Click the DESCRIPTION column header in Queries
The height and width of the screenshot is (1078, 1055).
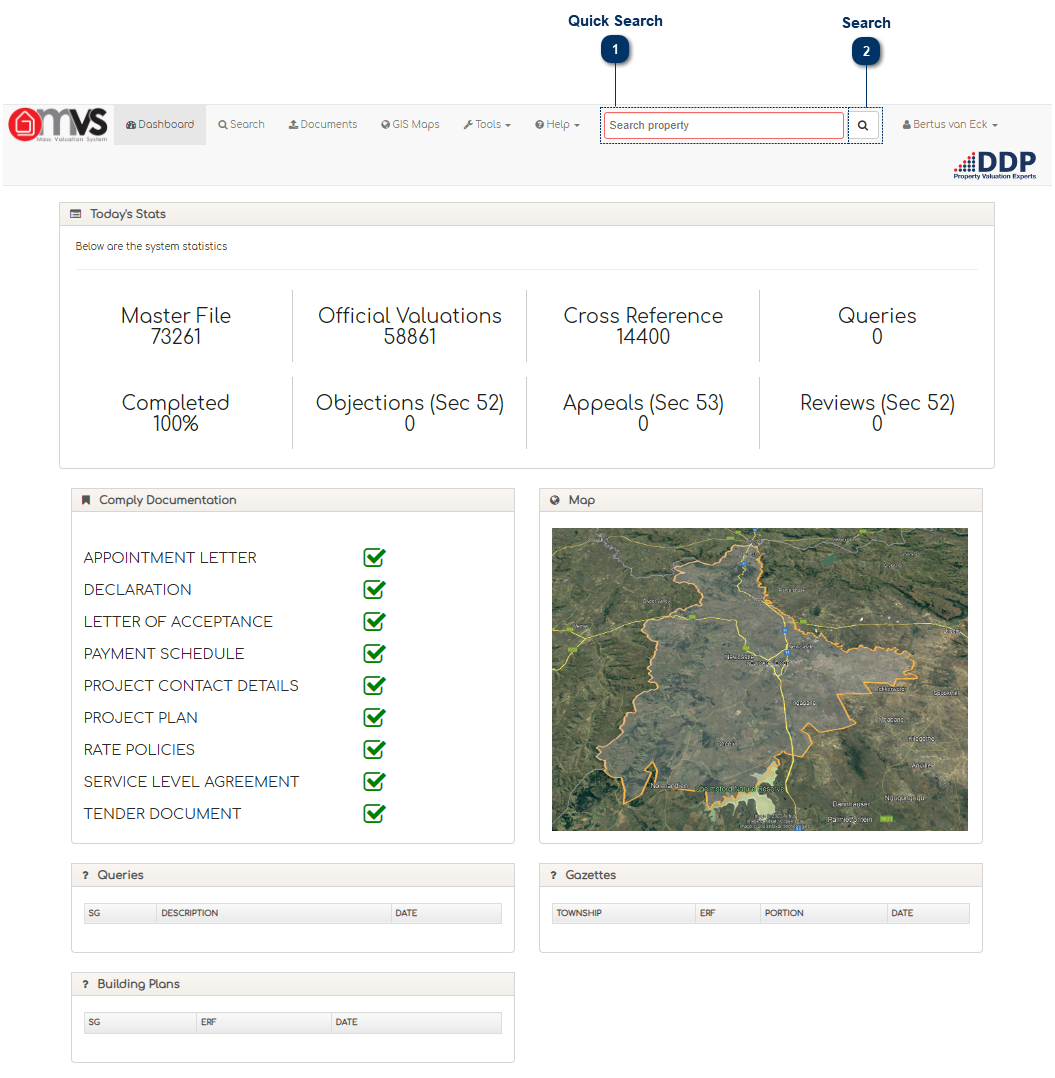(274, 913)
